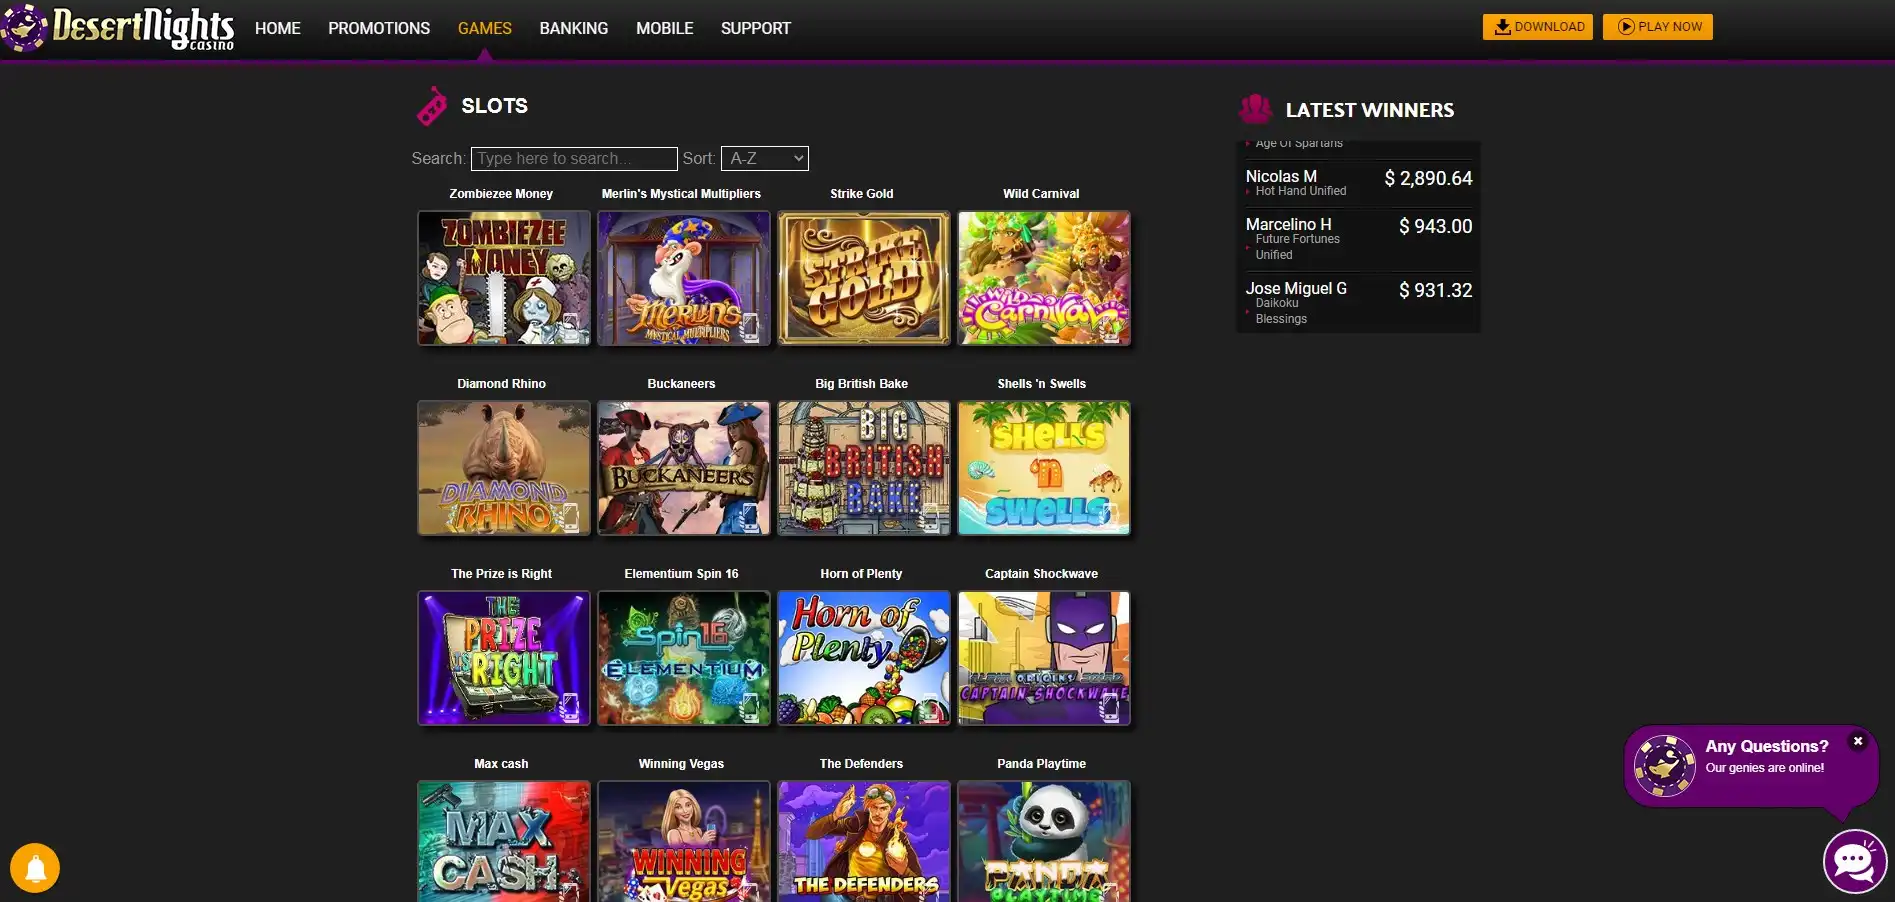1895x902 pixels.
Task: Open Merlin's Mystical Multipliers thumbnail
Action: [684, 278]
